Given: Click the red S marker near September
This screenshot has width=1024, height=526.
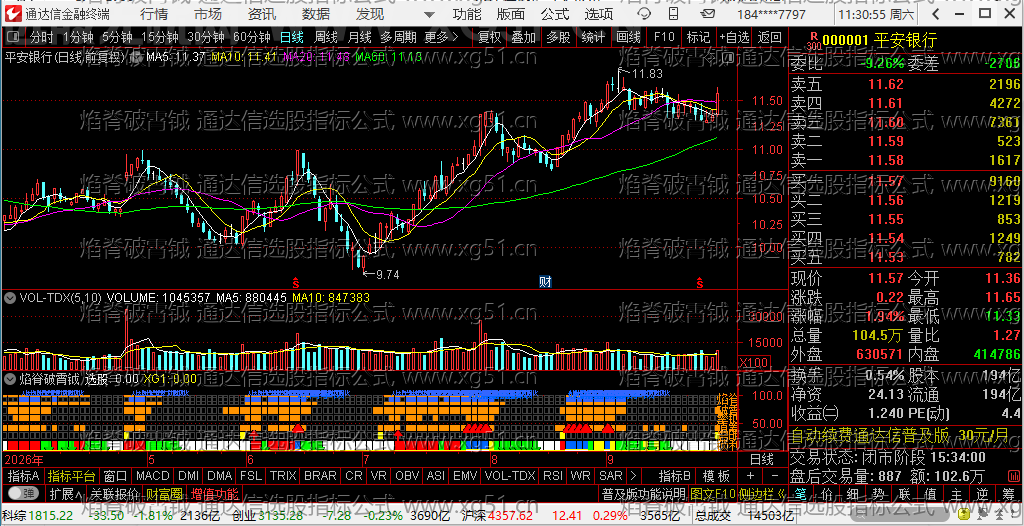Looking at the screenshot, I should pos(699,283).
